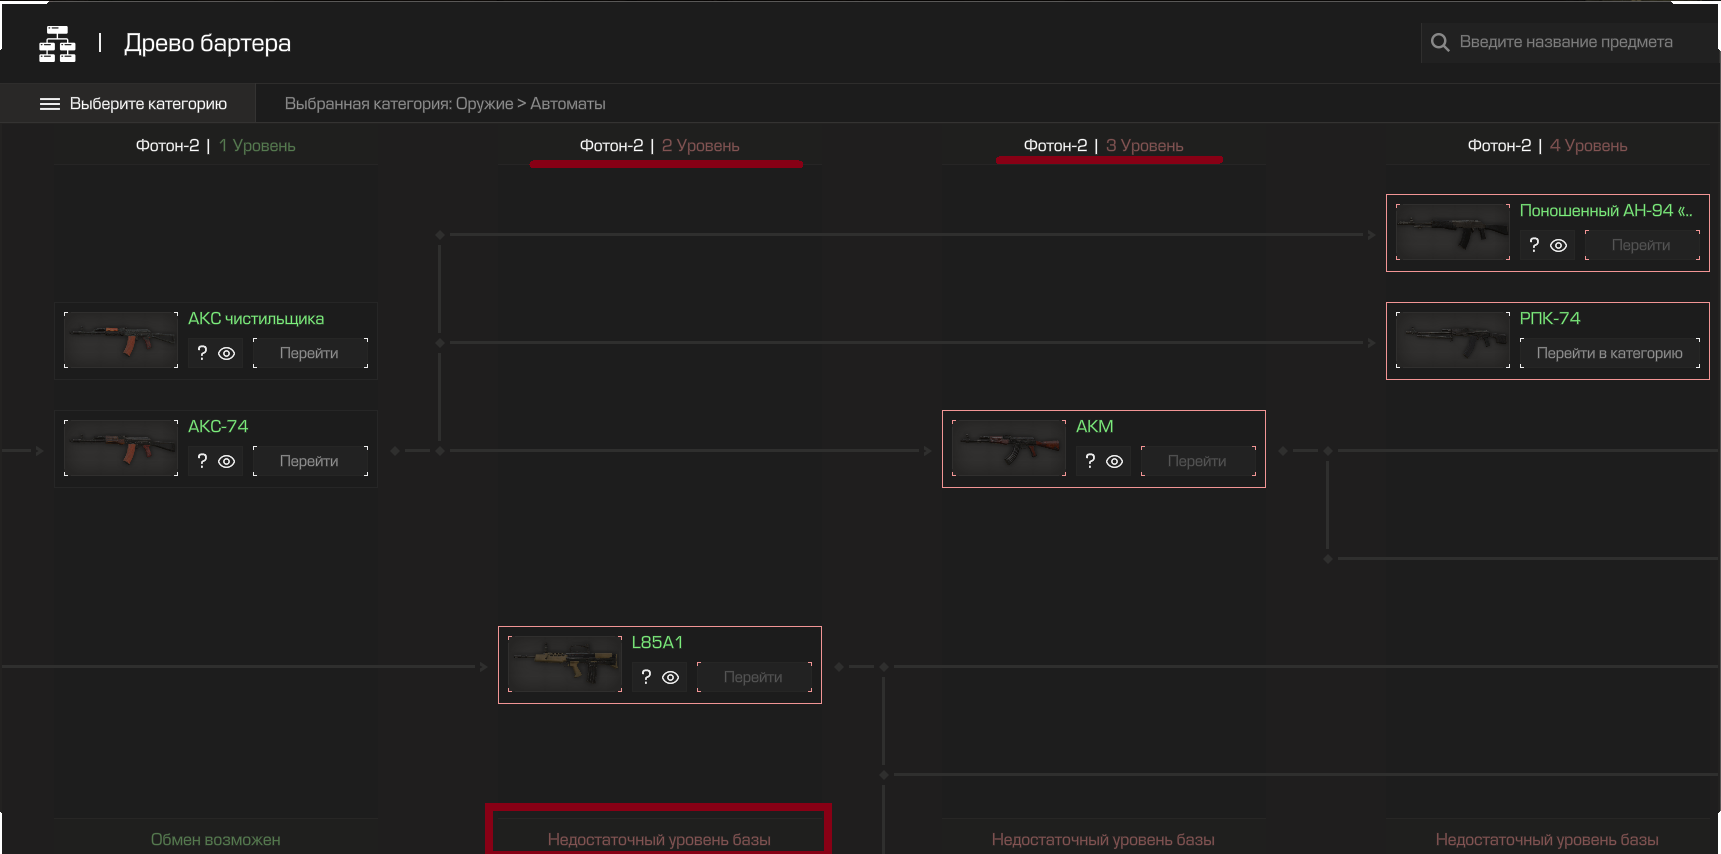Click Перейти button for Поношенный АН-94

pos(1642,245)
